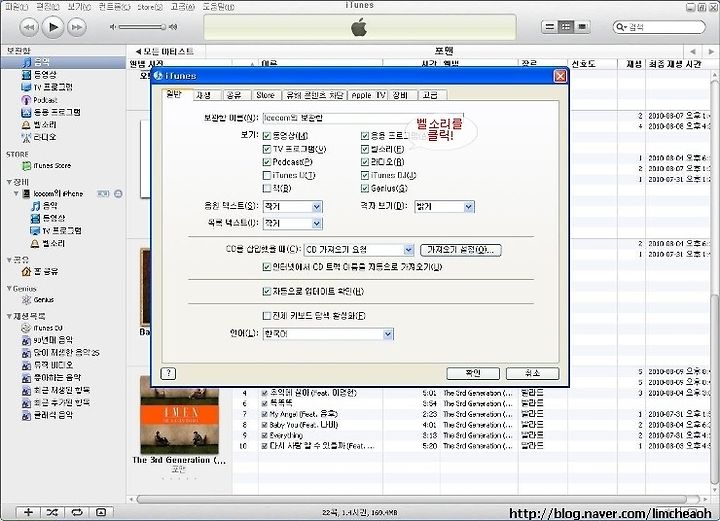Click the 가져오기 설정 button

click(461, 250)
